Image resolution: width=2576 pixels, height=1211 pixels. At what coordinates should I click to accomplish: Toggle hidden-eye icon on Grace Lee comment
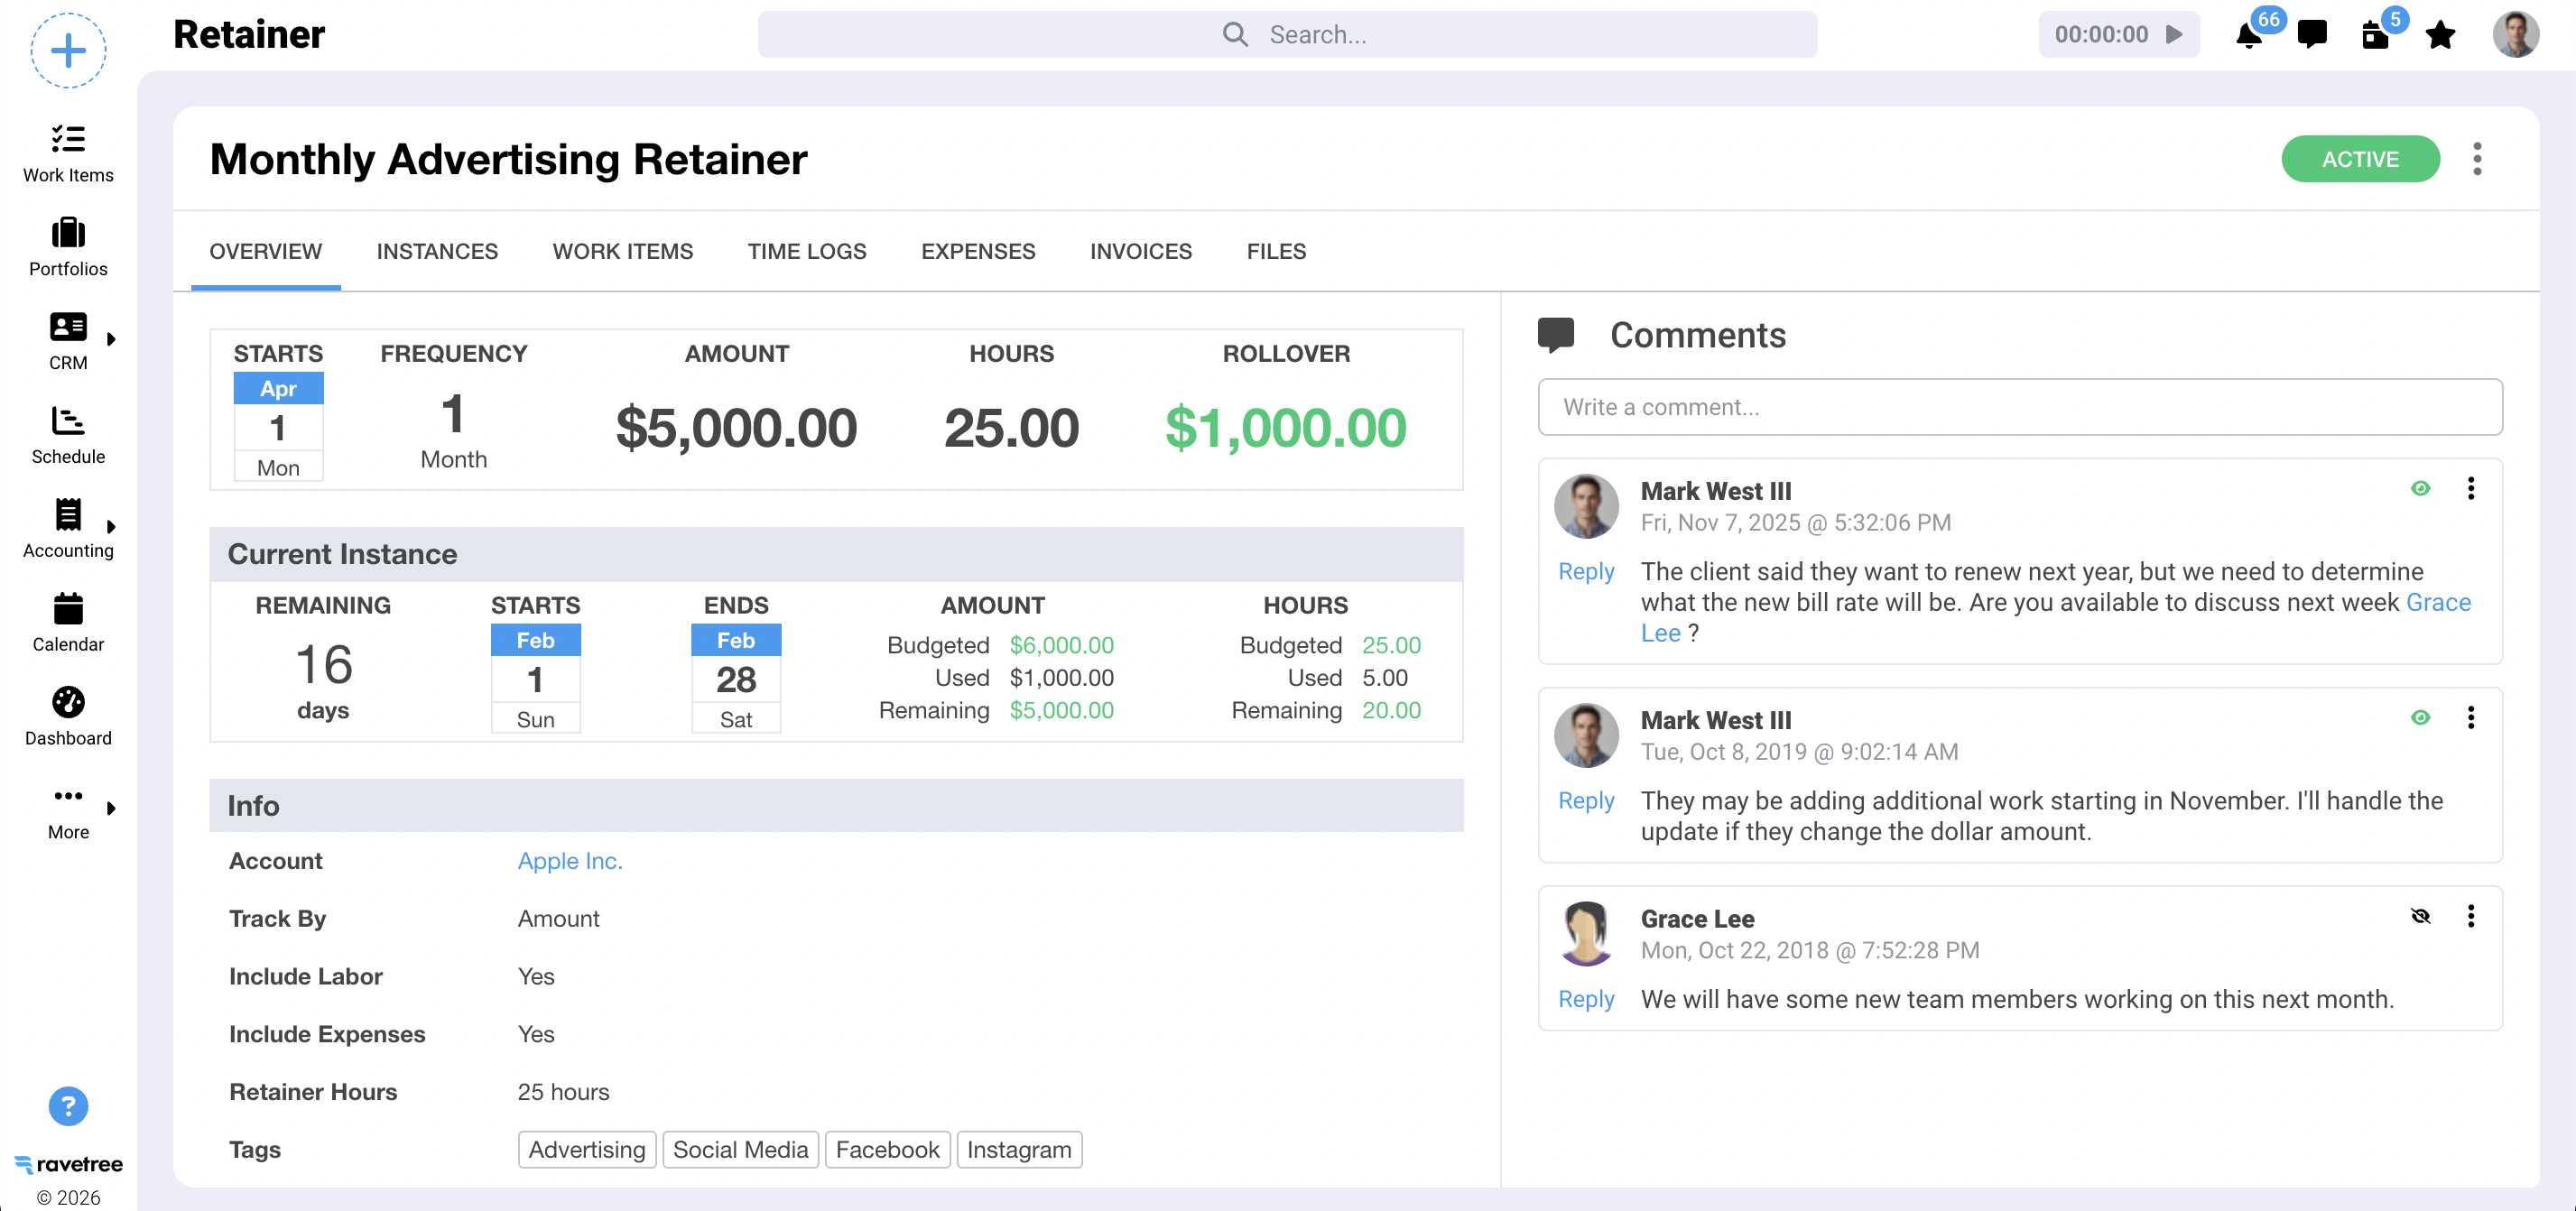(x=2420, y=915)
